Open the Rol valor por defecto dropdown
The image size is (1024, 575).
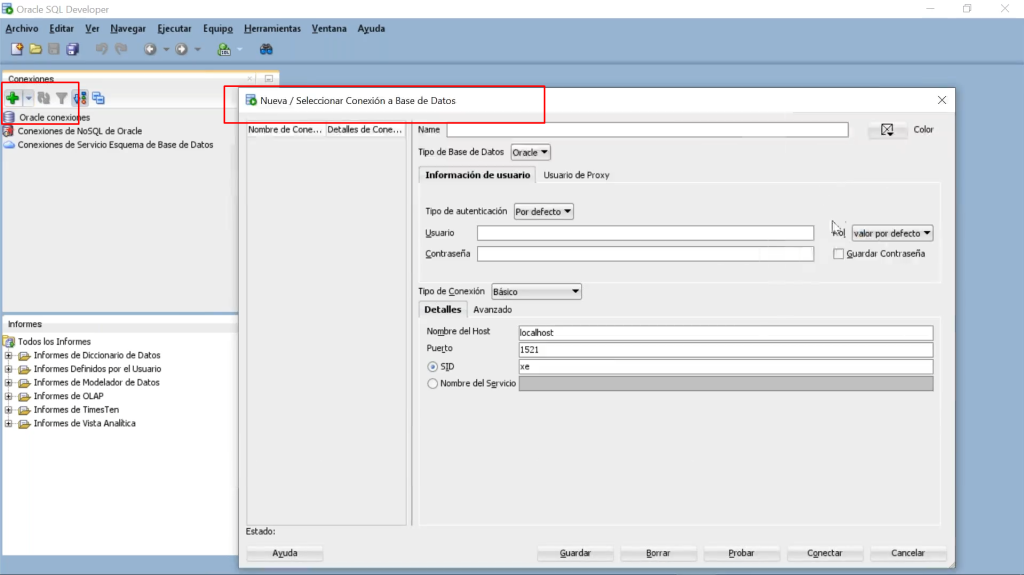pyautogui.click(x=892, y=233)
